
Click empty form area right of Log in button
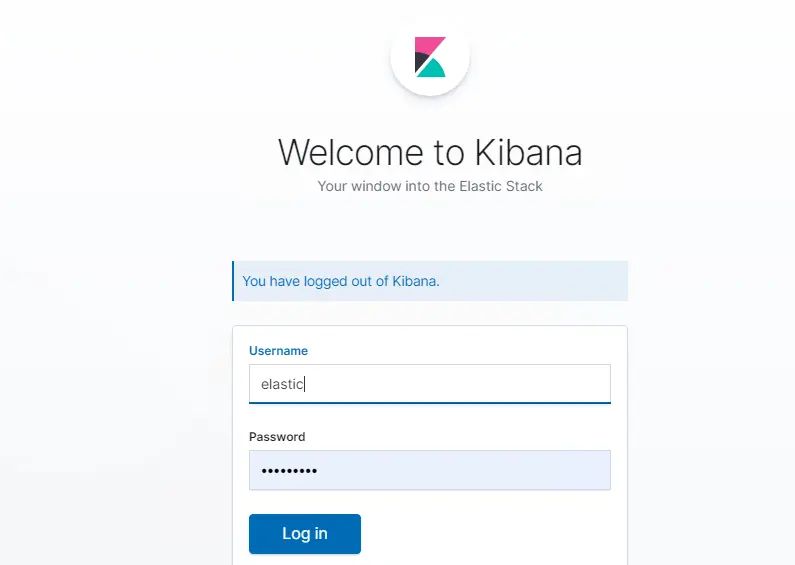click(x=490, y=534)
